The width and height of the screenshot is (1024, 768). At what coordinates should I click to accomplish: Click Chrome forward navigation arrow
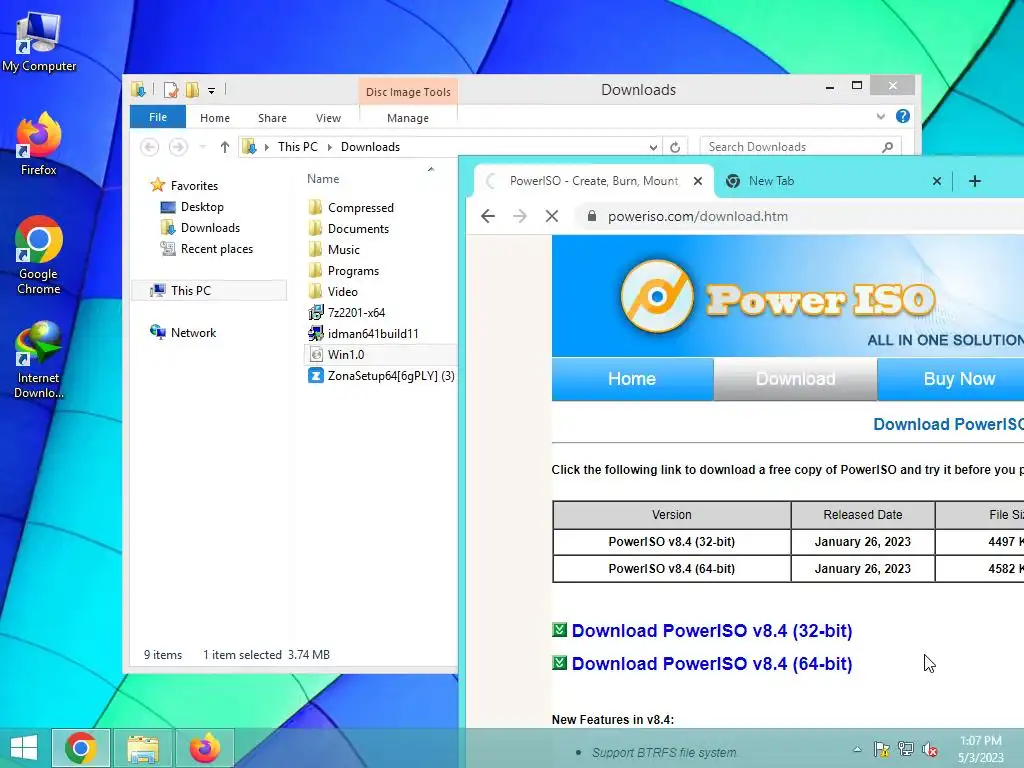point(520,216)
